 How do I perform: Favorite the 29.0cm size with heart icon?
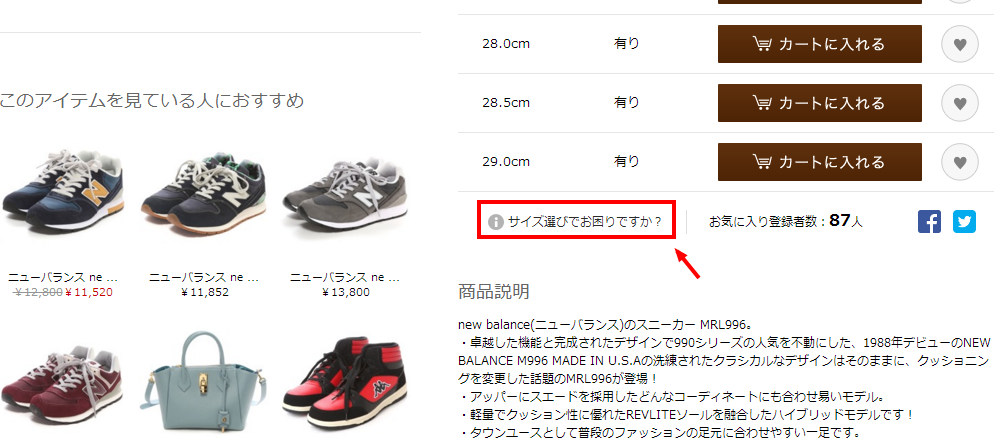point(960,162)
